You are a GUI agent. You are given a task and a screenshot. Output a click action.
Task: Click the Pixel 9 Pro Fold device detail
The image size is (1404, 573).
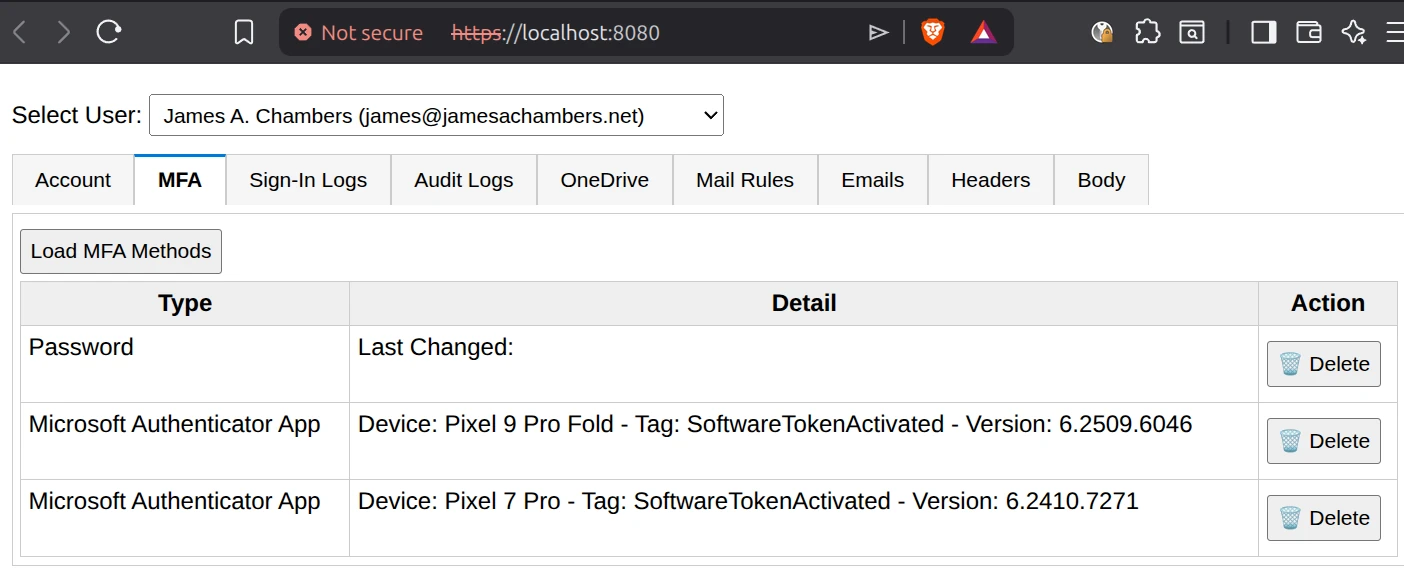click(775, 424)
